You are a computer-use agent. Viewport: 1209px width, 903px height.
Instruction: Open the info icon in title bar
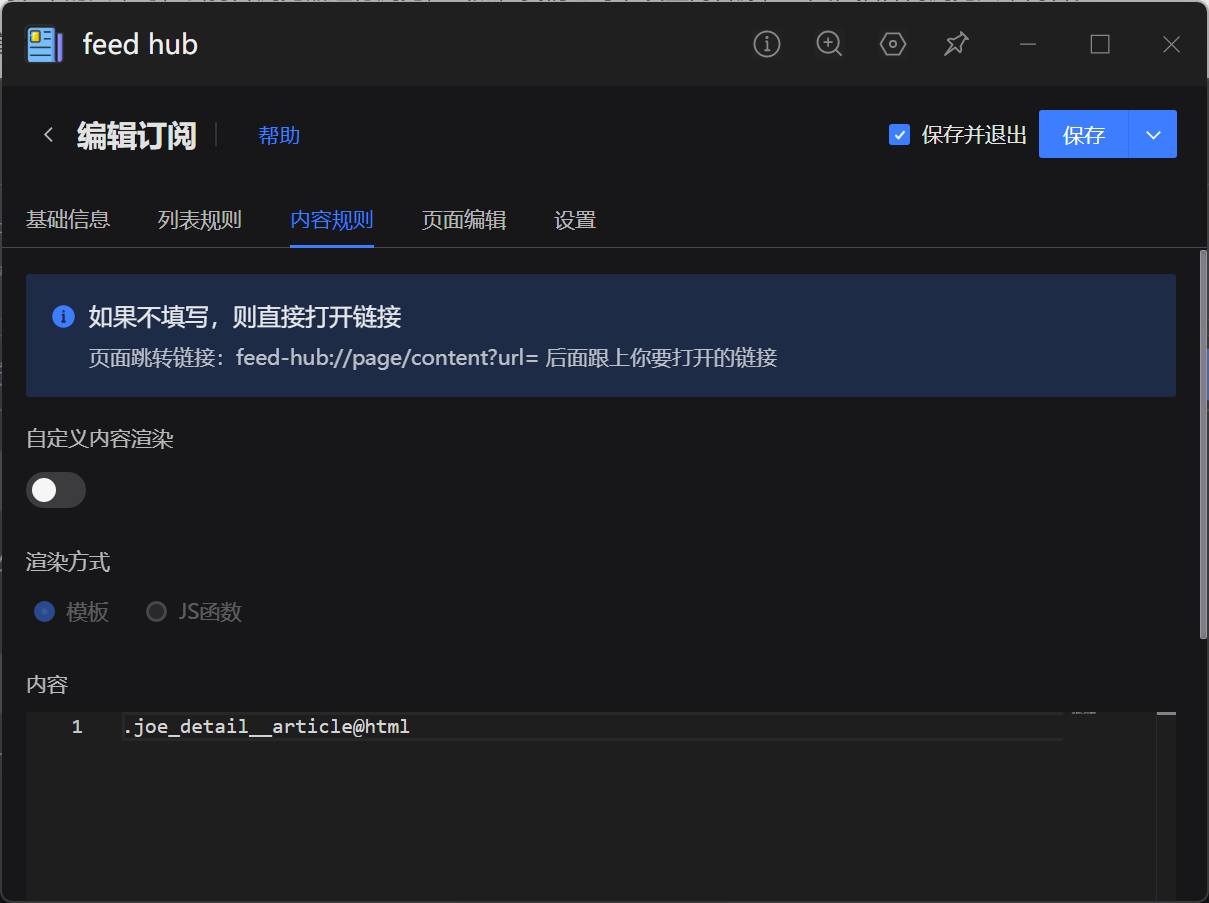click(x=767, y=44)
